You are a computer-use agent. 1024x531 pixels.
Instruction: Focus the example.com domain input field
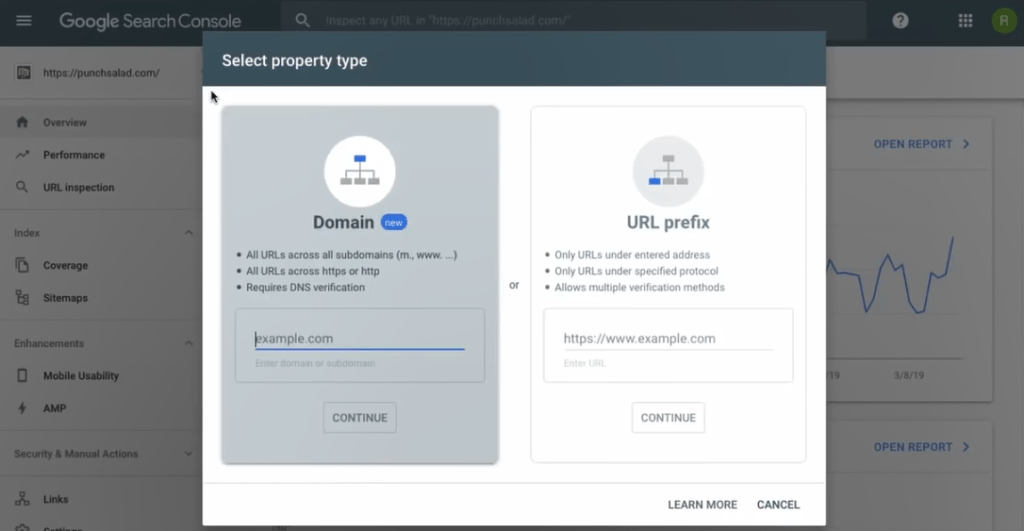click(x=360, y=338)
